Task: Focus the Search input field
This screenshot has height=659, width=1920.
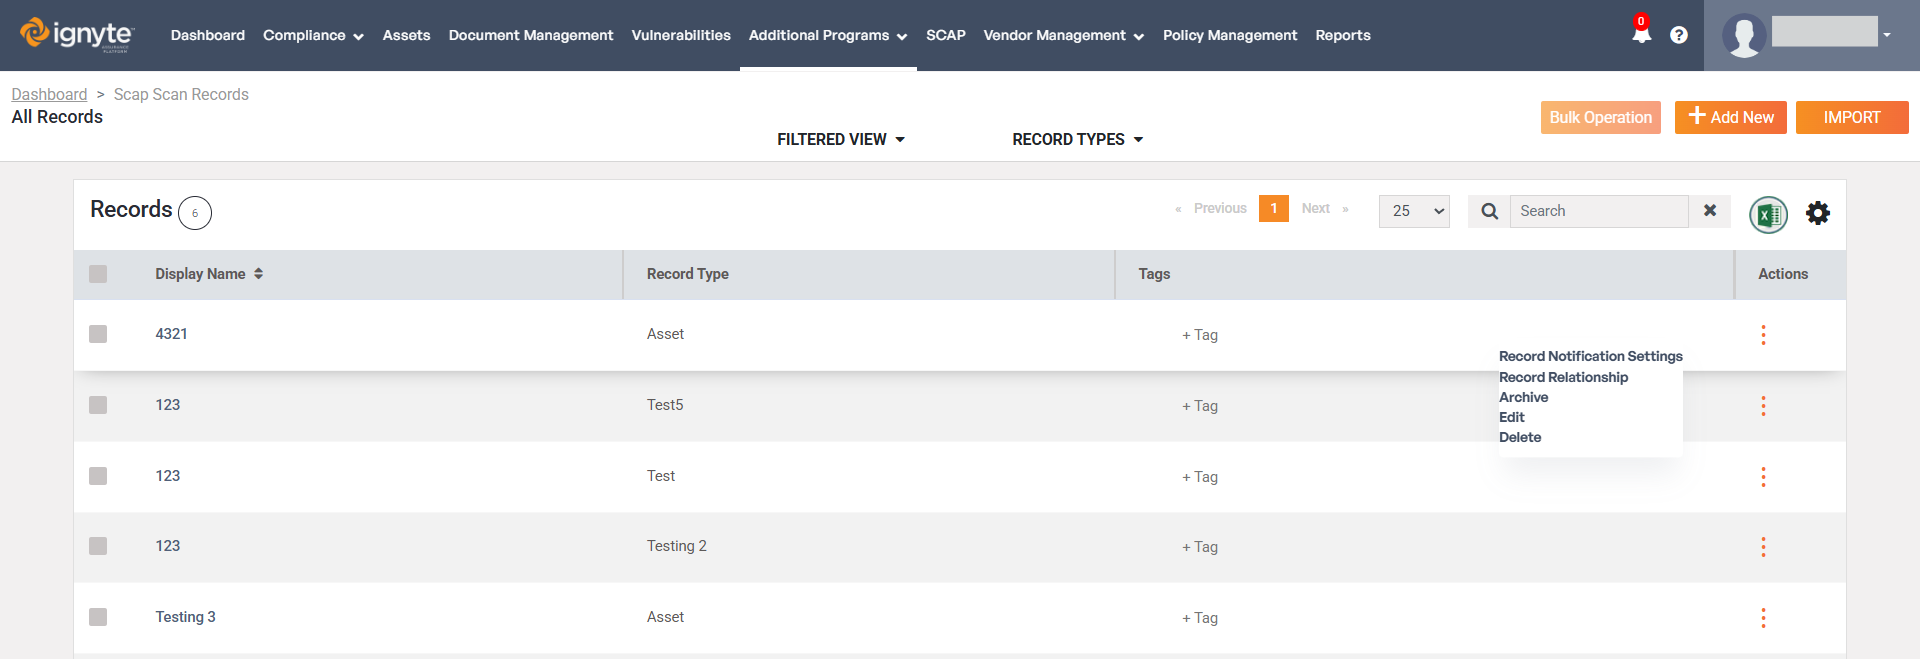Action: [1599, 211]
